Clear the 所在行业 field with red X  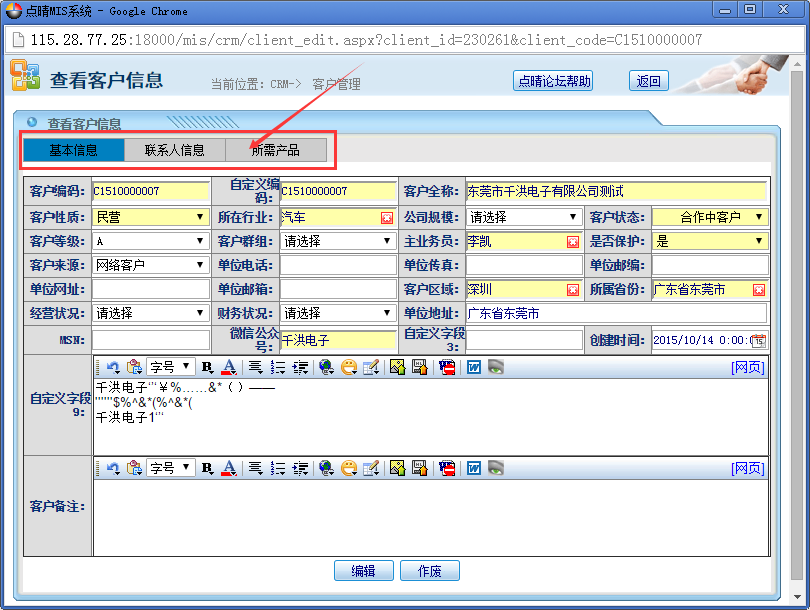(x=387, y=217)
